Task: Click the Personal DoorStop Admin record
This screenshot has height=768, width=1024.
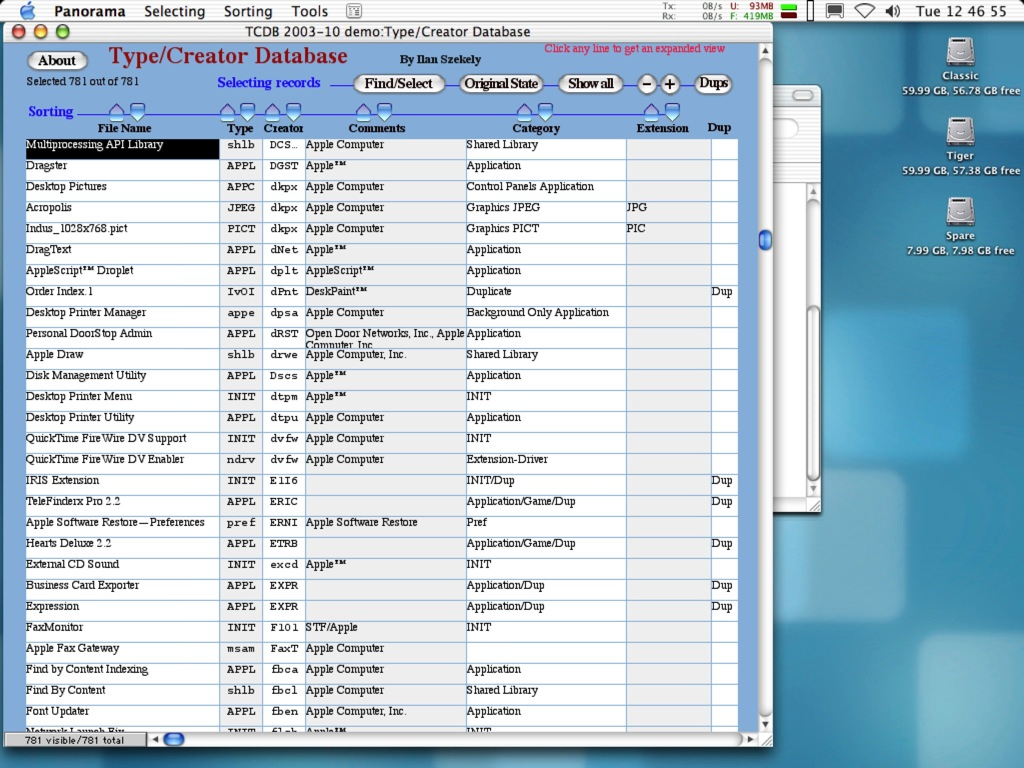Action: [381, 336]
